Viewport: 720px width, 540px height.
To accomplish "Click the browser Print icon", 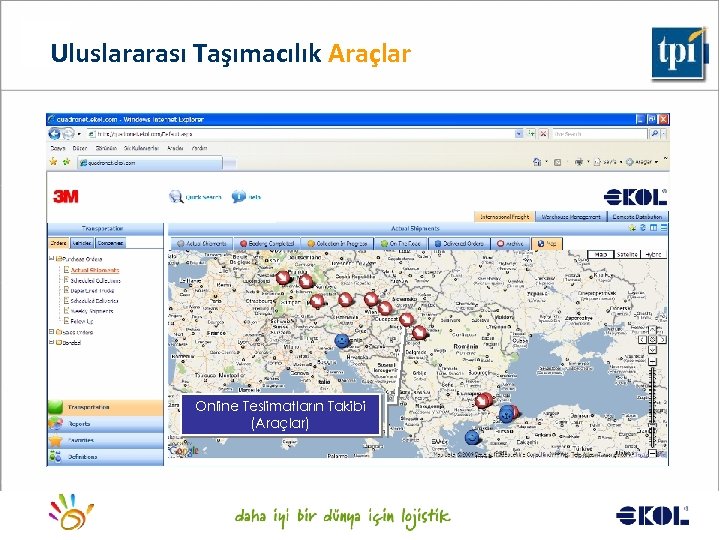I will [x=579, y=162].
